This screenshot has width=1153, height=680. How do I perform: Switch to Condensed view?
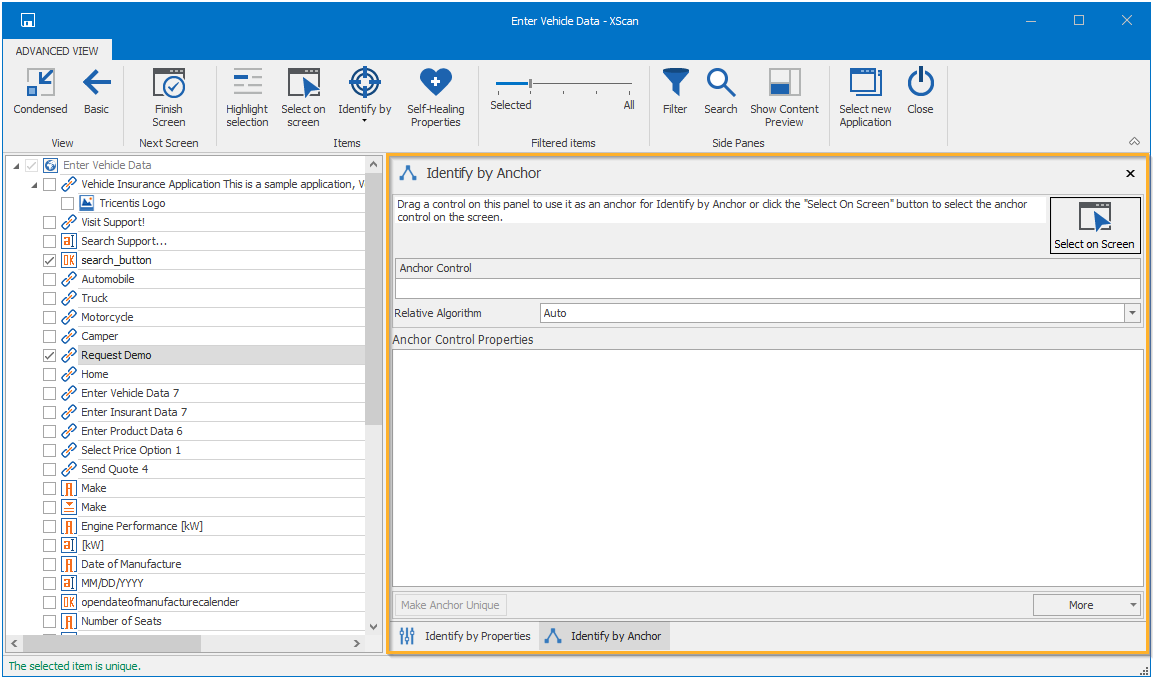pyautogui.click(x=40, y=92)
